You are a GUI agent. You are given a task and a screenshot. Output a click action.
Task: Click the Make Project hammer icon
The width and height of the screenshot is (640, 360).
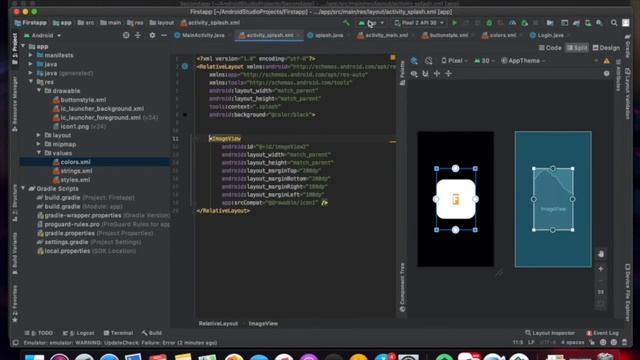coord(346,23)
